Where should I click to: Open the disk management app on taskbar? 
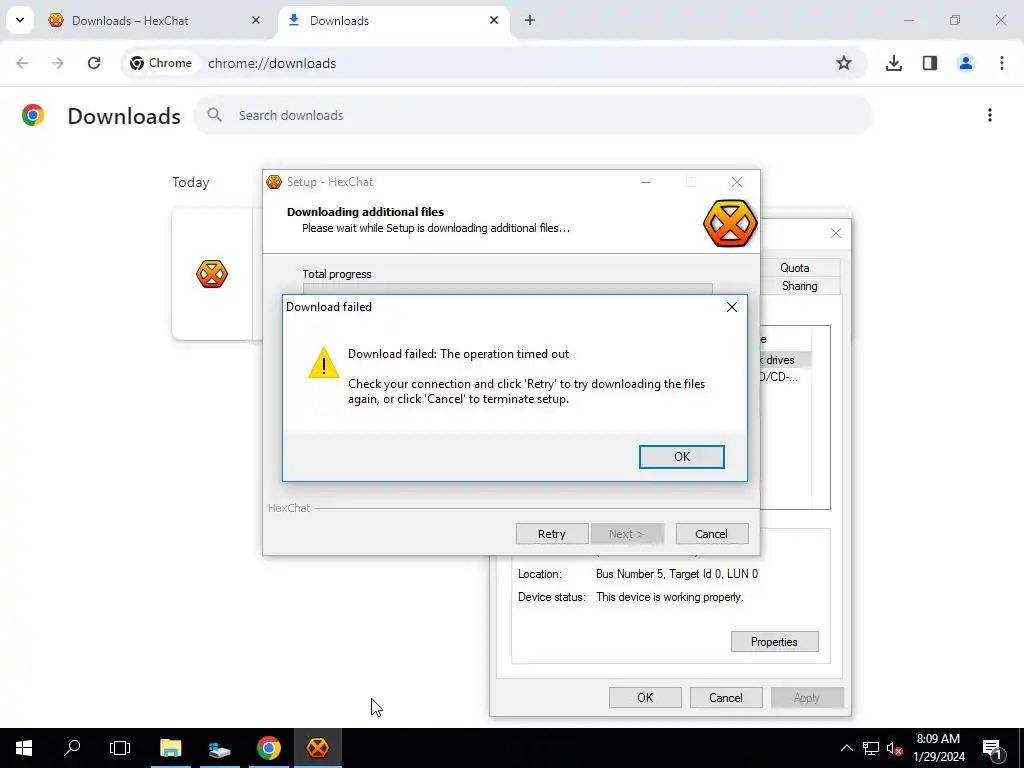pyautogui.click(x=219, y=748)
